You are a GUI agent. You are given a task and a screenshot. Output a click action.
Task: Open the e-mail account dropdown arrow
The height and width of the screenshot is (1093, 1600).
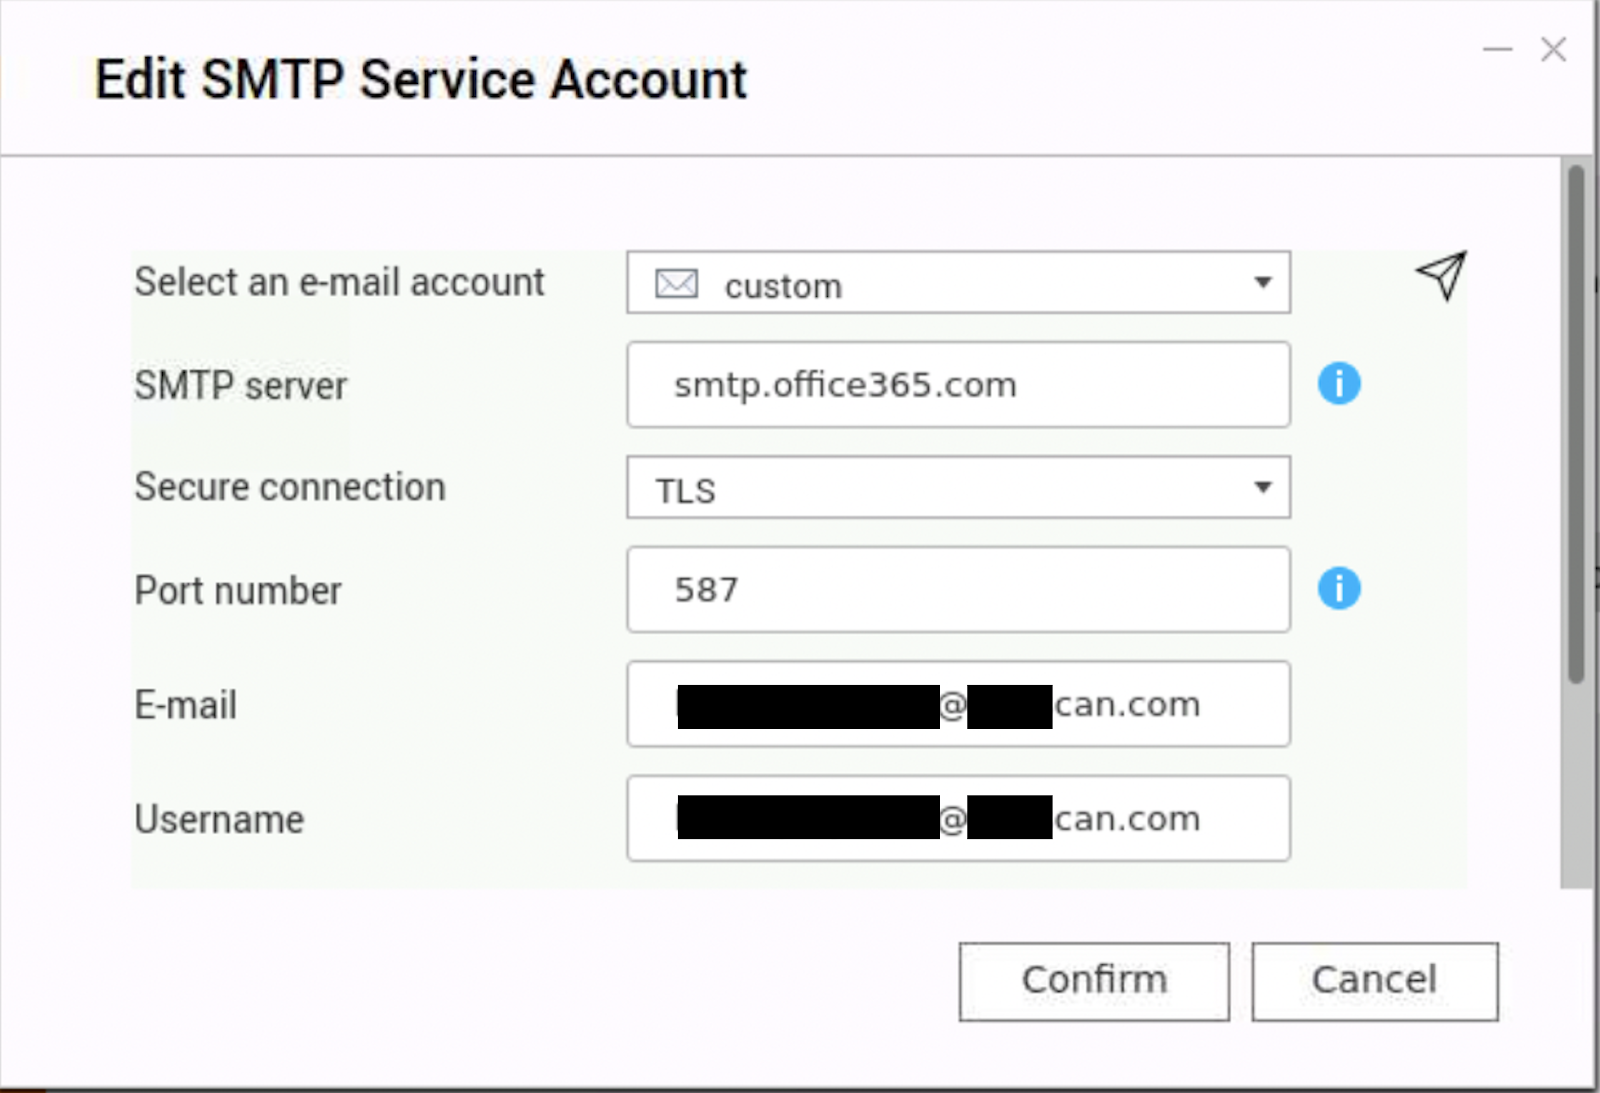click(x=1263, y=283)
